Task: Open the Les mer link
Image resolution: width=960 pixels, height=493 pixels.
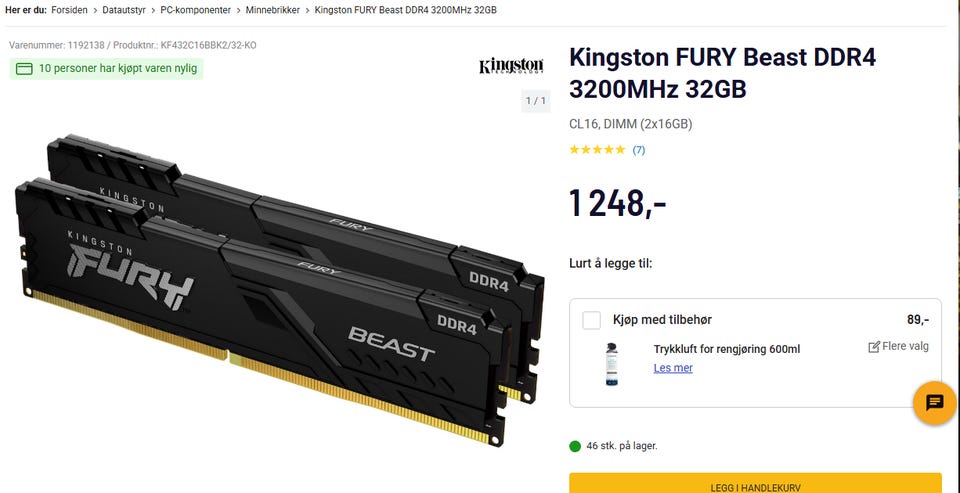Action: (673, 367)
